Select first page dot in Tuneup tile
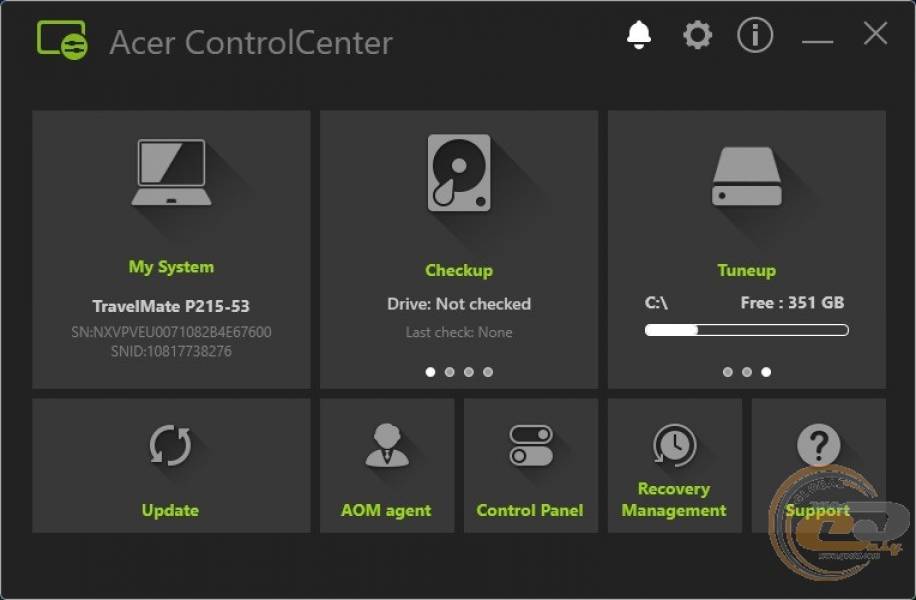 (x=727, y=372)
